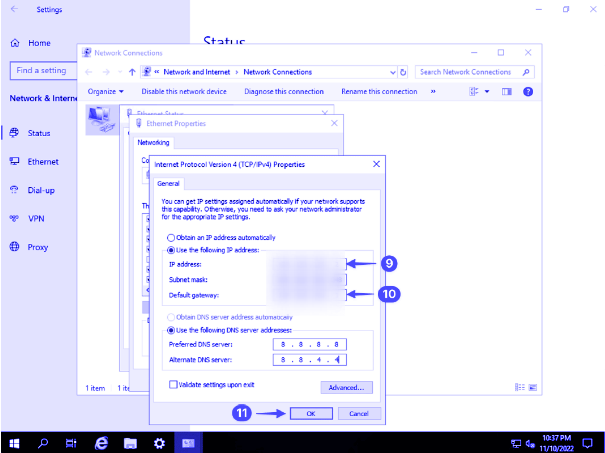
Task: Show more toolbar commands chevron
Action: [433, 91]
